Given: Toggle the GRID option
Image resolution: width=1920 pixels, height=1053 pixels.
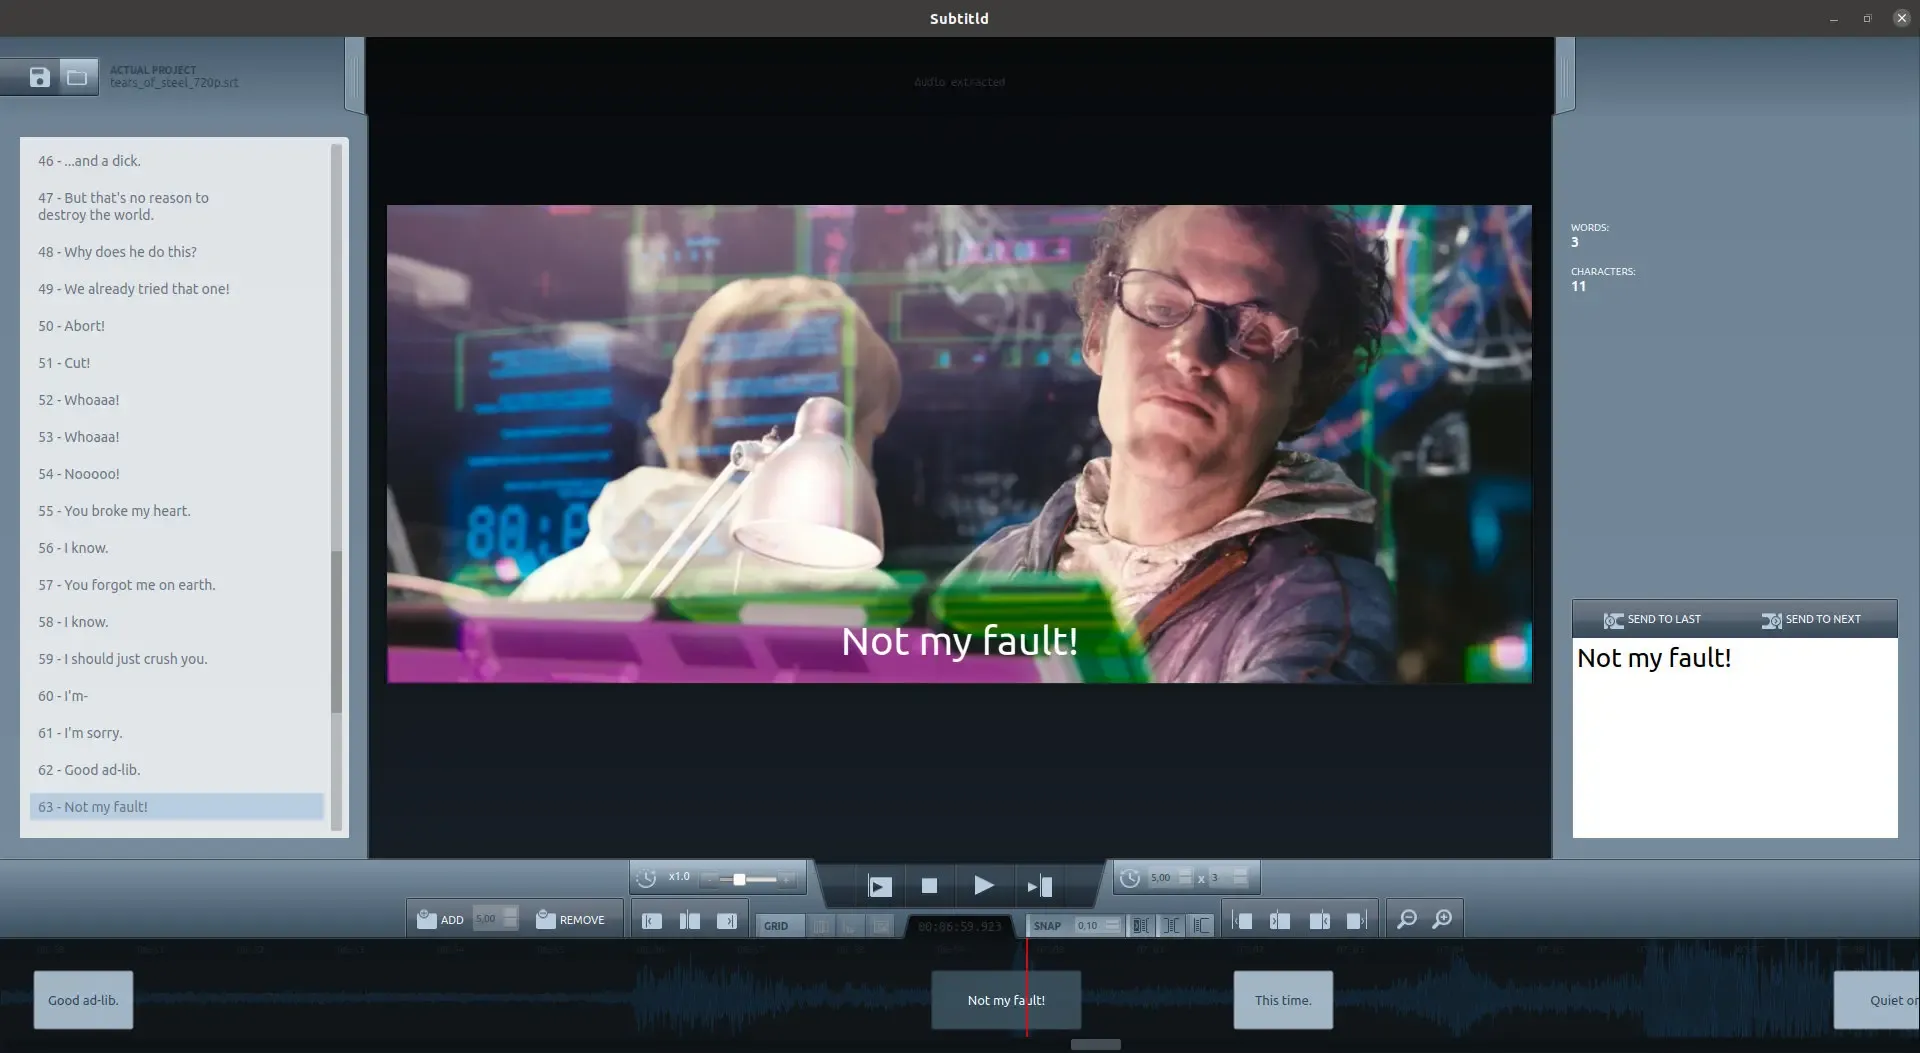Looking at the screenshot, I should [776, 926].
